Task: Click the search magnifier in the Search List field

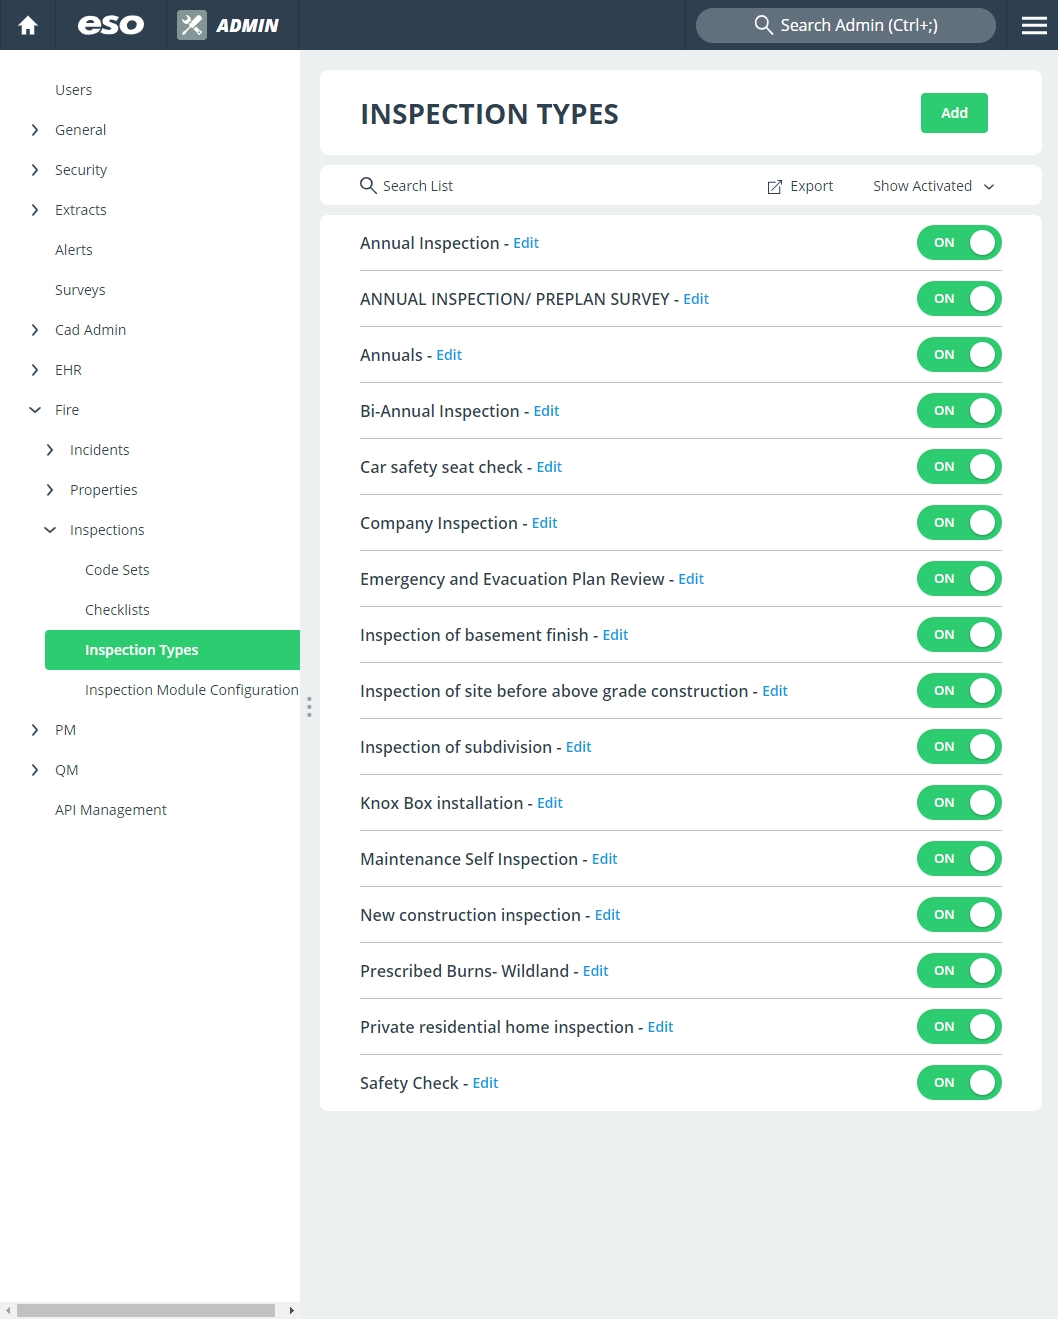Action: coord(369,185)
